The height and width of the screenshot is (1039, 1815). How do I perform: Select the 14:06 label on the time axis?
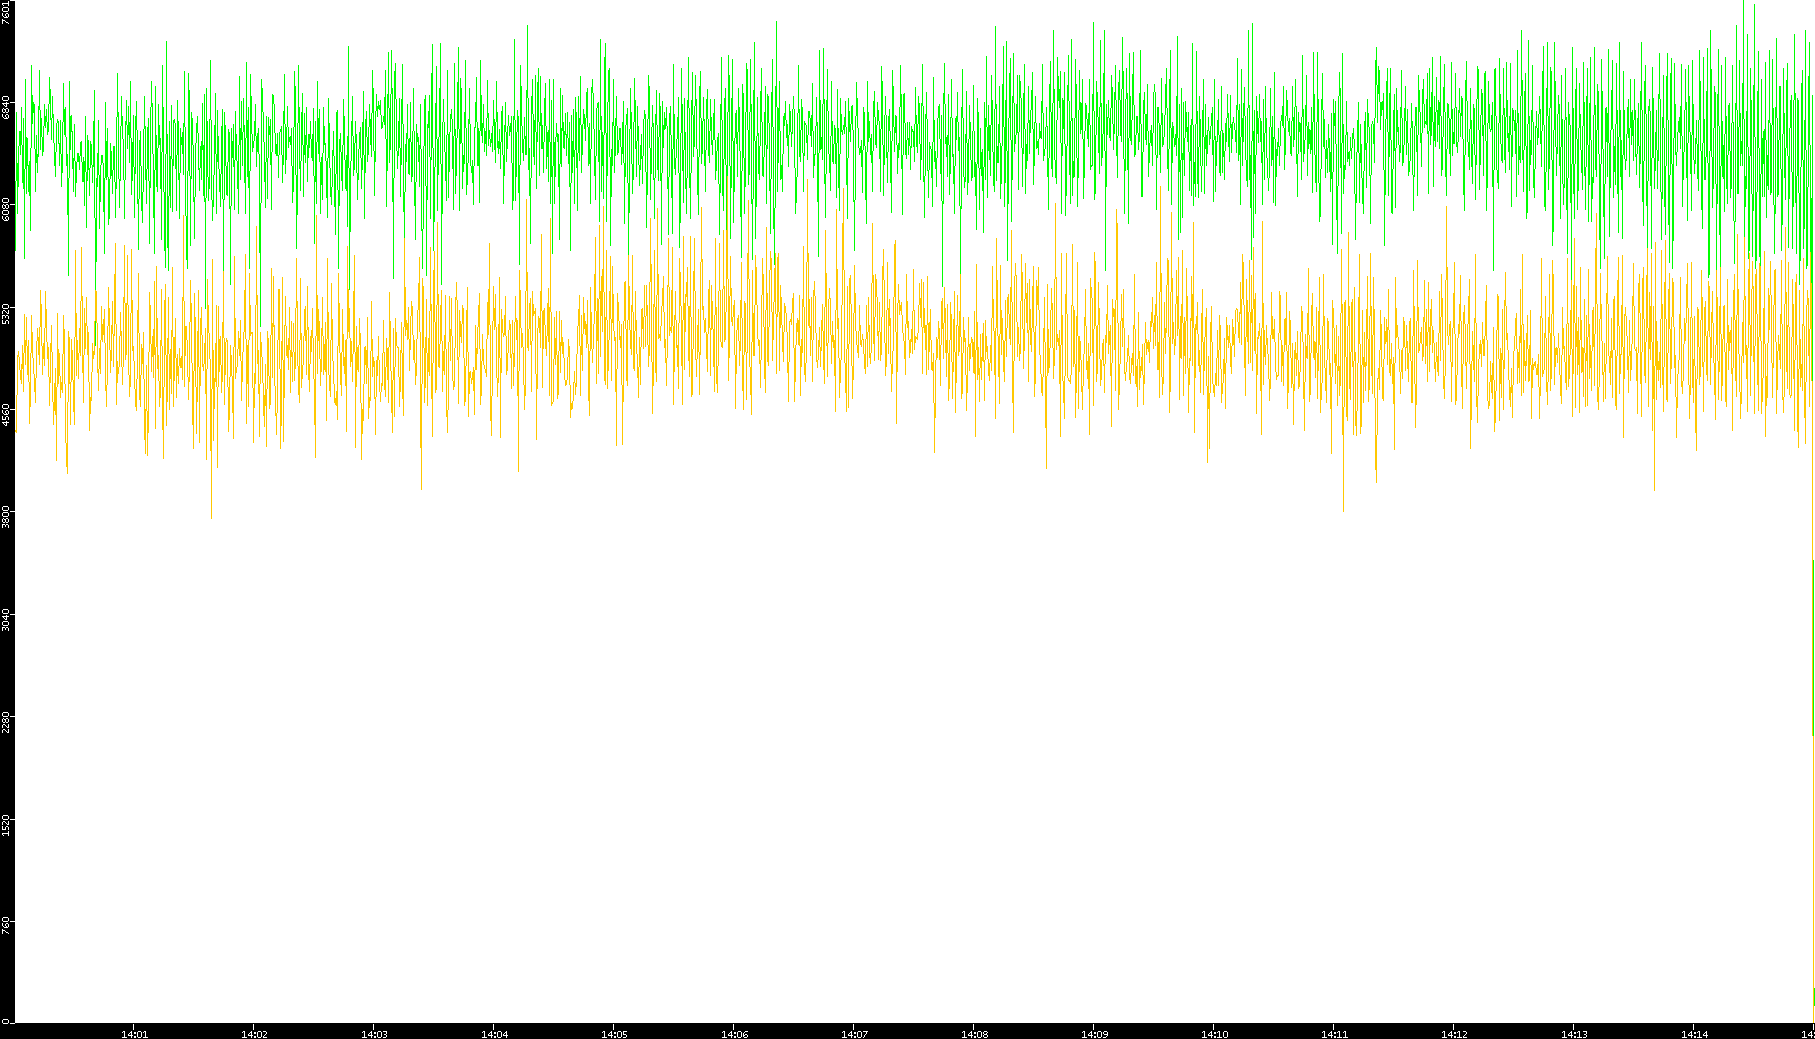[x=734, y=1034]
